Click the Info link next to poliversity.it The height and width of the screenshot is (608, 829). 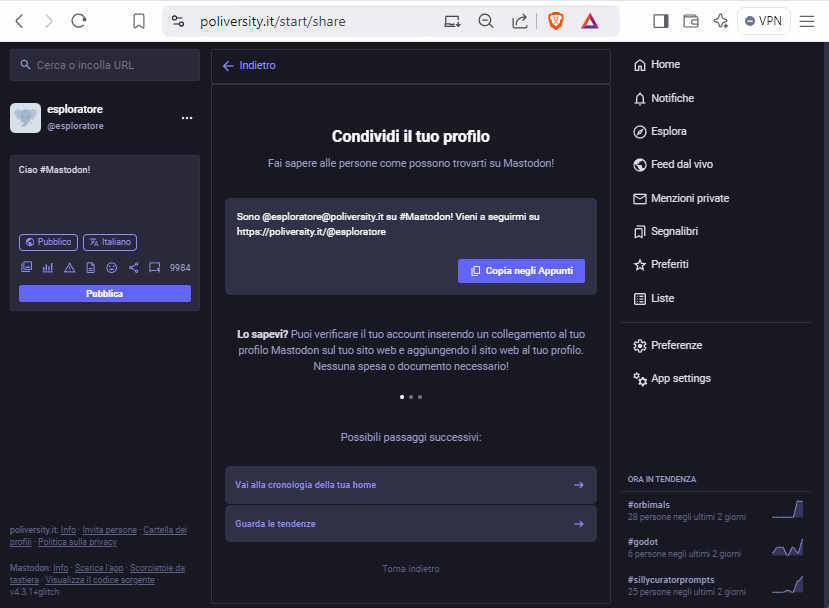coord(68,530)
